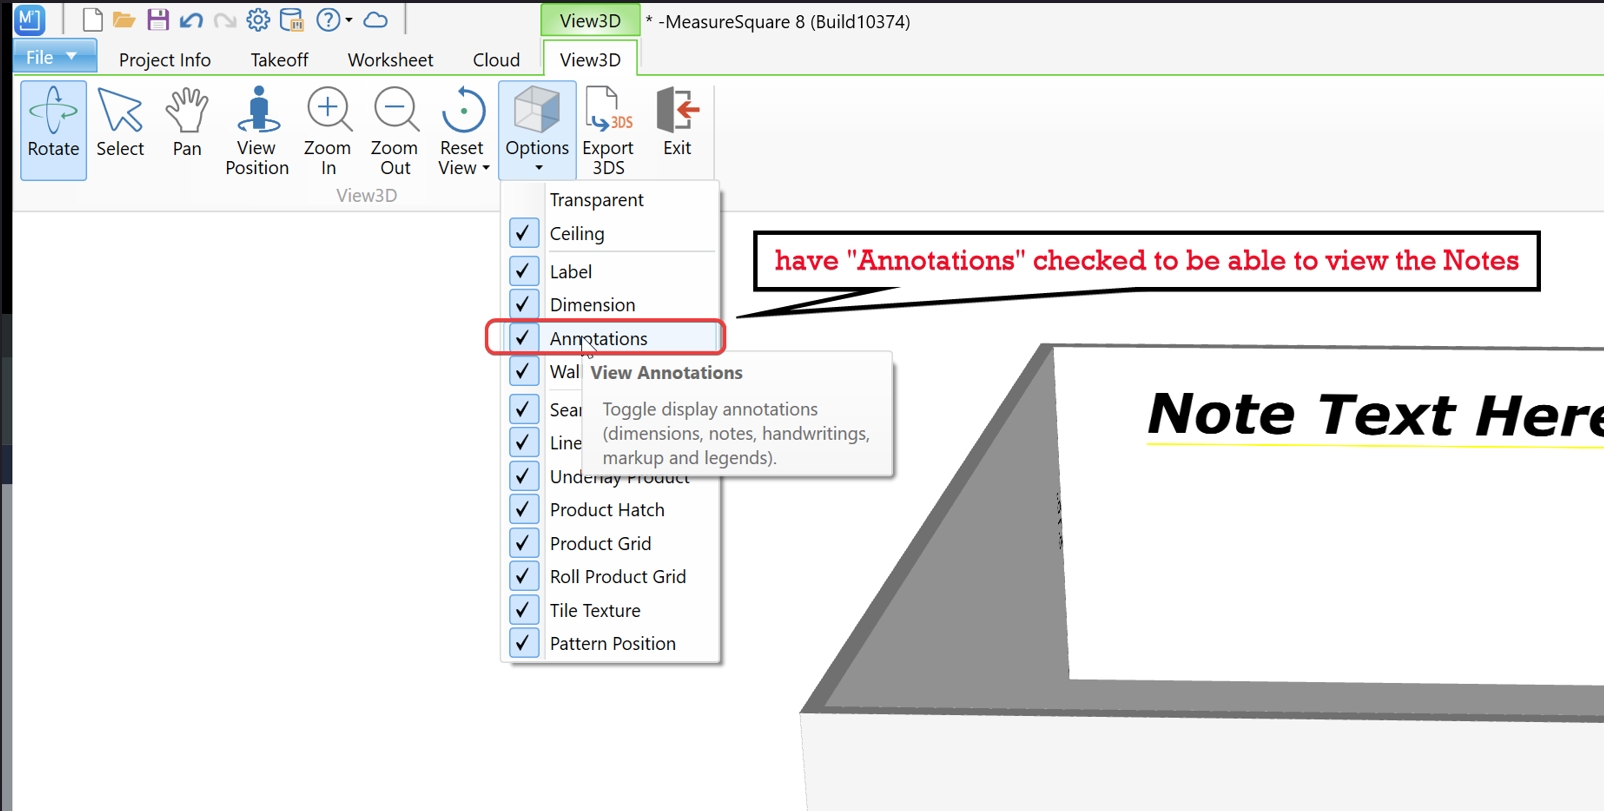Expand the Reset View dropdown arrow
1604x811 pixels.
tap(486, 168)
